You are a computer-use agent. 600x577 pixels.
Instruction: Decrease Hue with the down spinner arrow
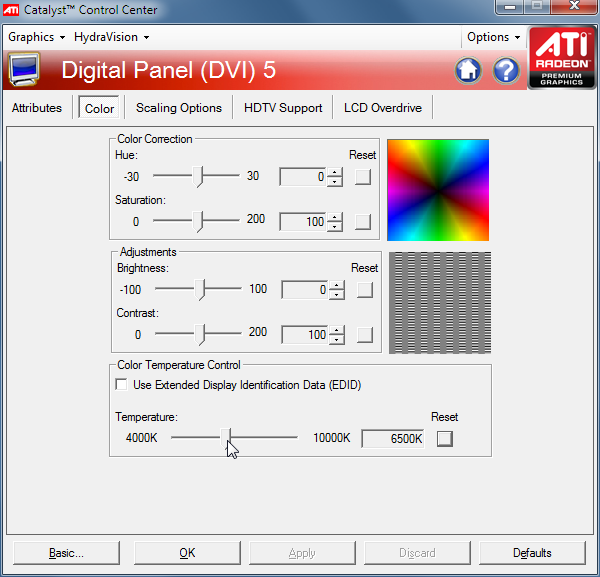click(x=335, y=181)
